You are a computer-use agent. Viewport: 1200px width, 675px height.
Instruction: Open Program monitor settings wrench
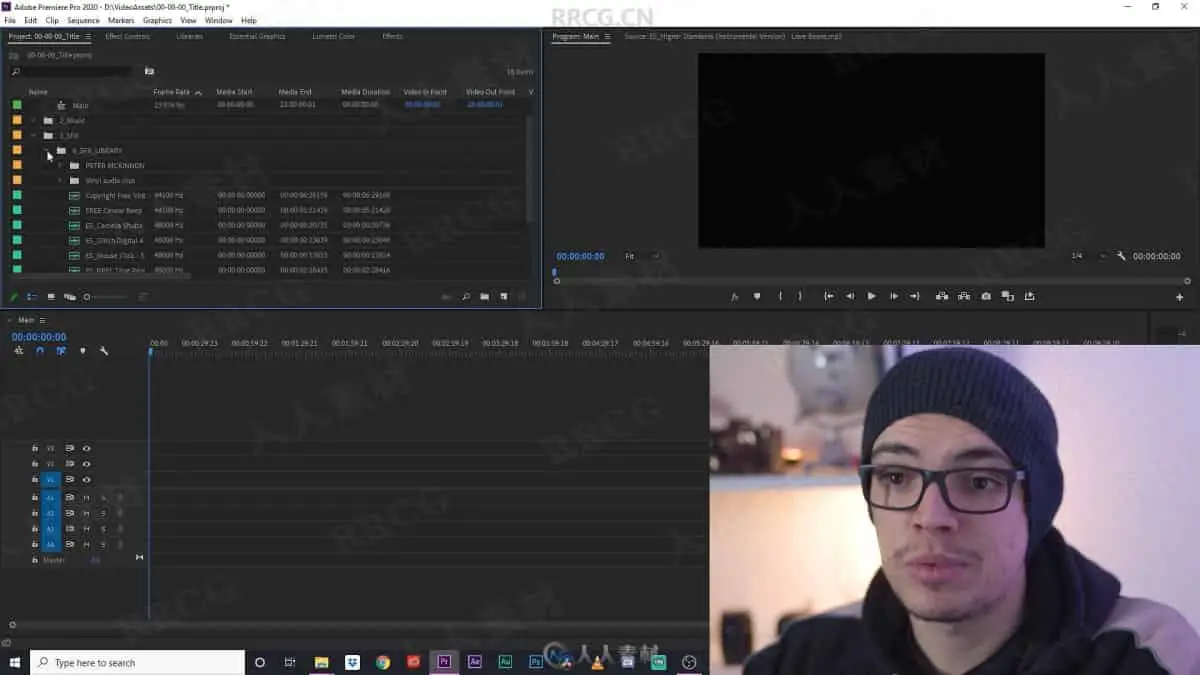point(1121,256)
